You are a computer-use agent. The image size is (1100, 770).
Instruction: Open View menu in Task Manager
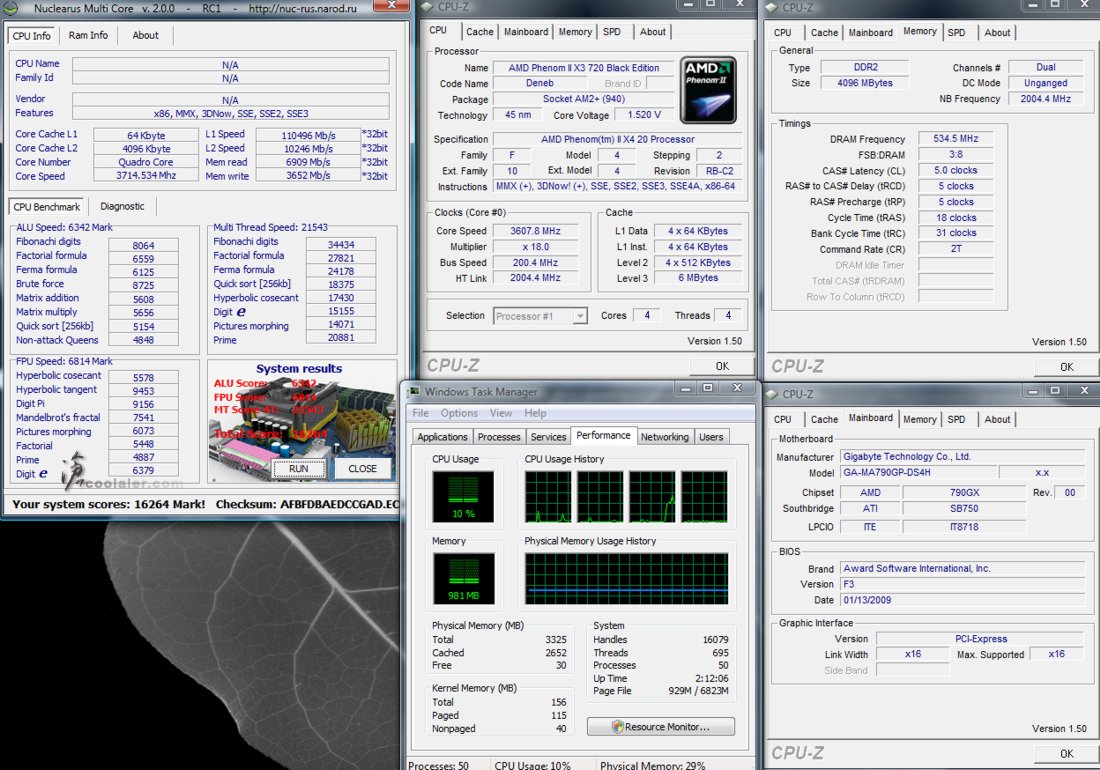point(501,413)
